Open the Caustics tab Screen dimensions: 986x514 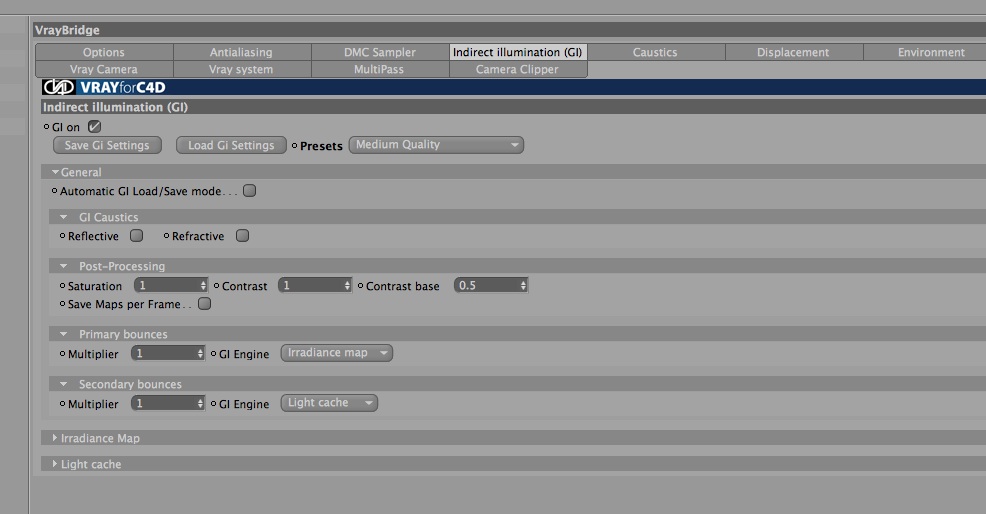[656, 52]
